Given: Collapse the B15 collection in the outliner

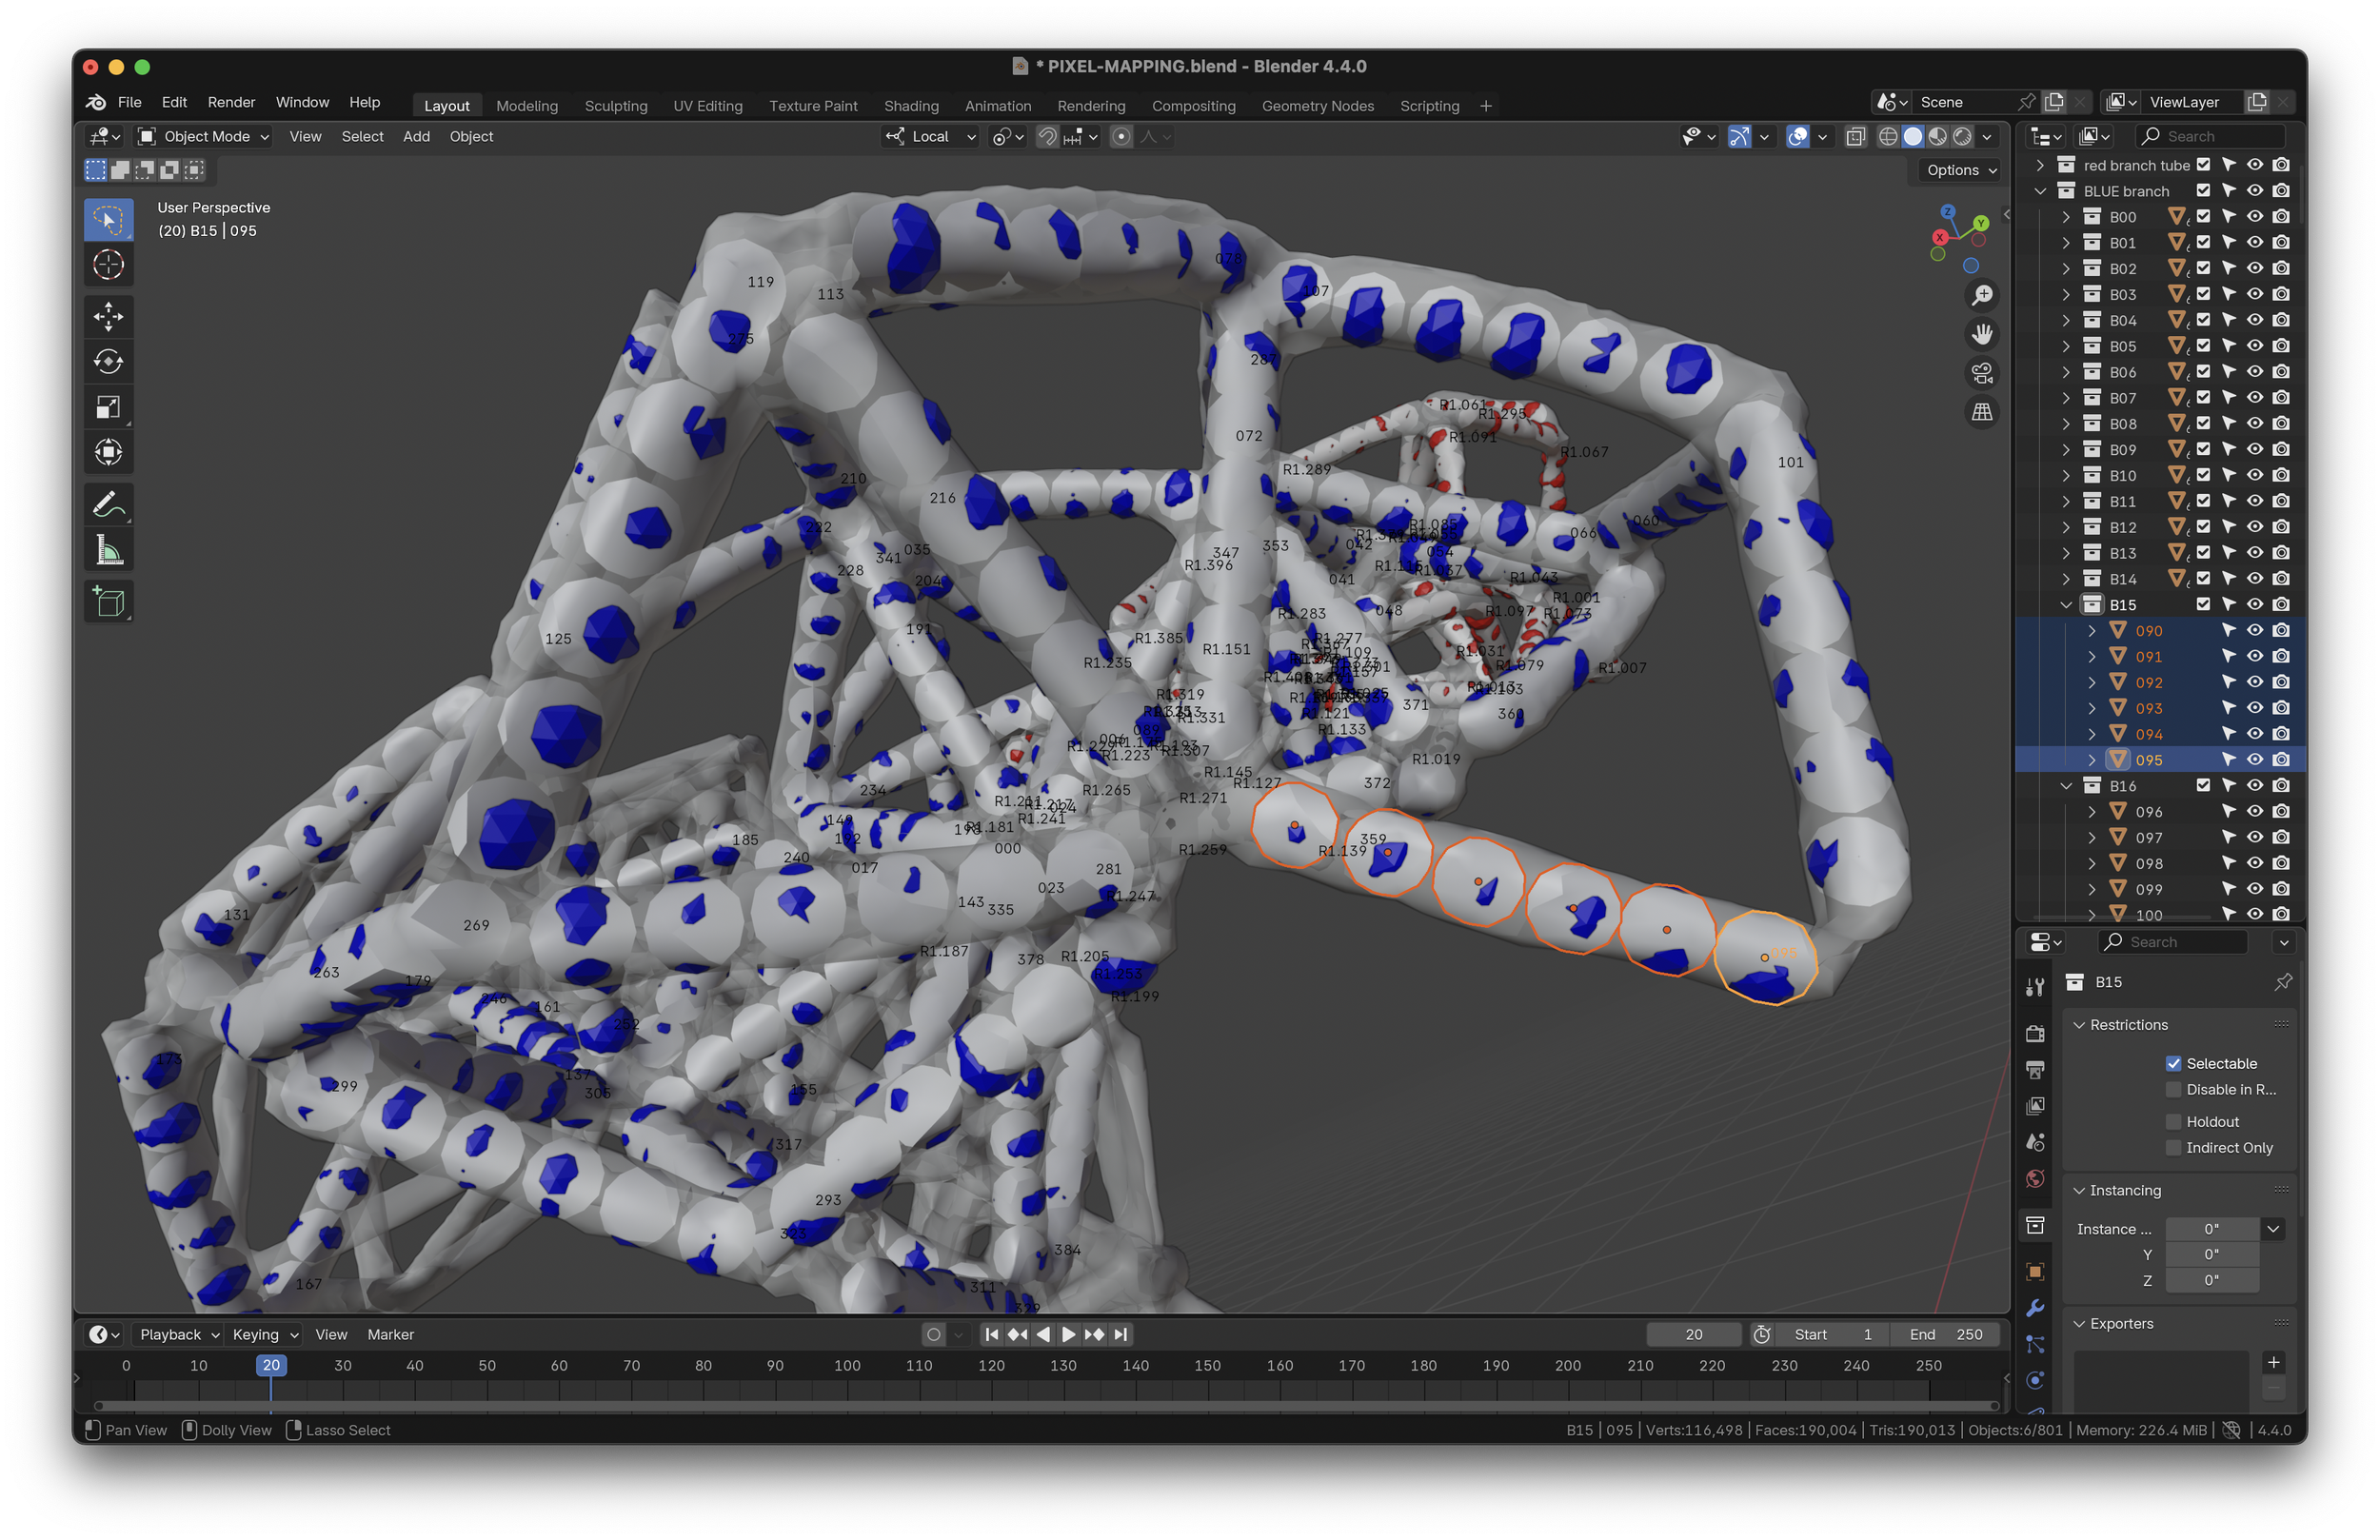Looking at the screenshot, I should pyautogui.click(x=2066, y=605).
